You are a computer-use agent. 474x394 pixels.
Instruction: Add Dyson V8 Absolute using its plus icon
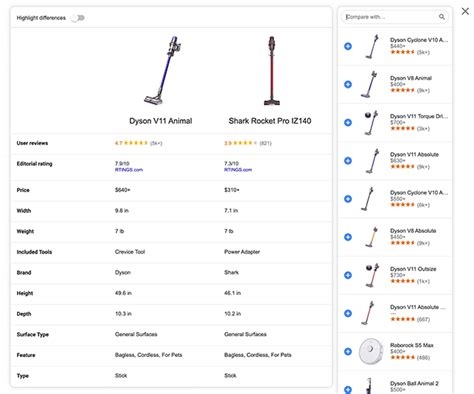point(348,237)
